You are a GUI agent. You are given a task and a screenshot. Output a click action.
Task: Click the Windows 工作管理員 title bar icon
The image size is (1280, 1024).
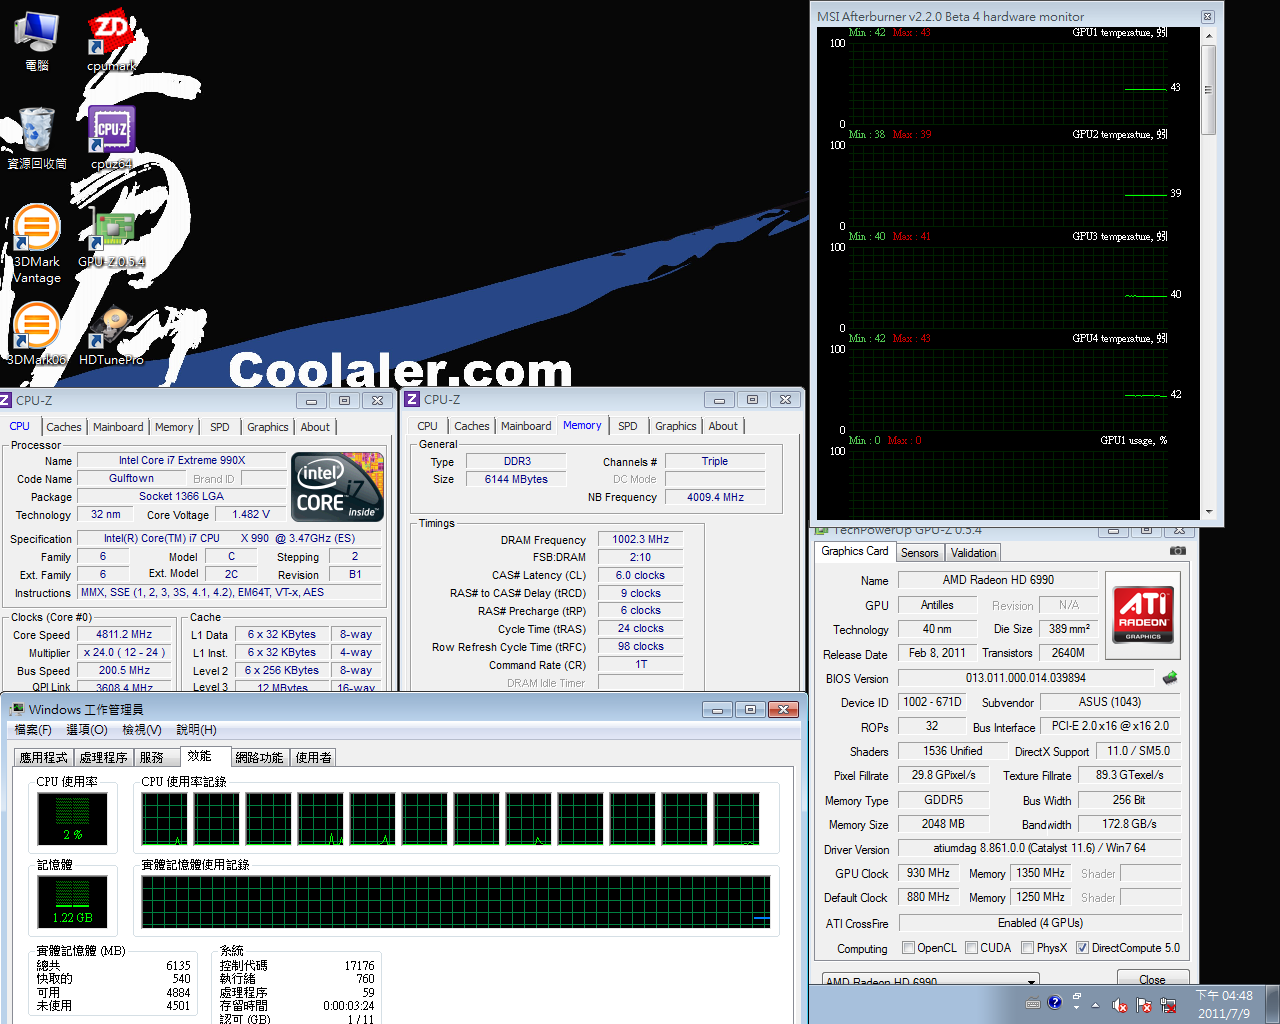pyautogui.click(x=17, y=709)
